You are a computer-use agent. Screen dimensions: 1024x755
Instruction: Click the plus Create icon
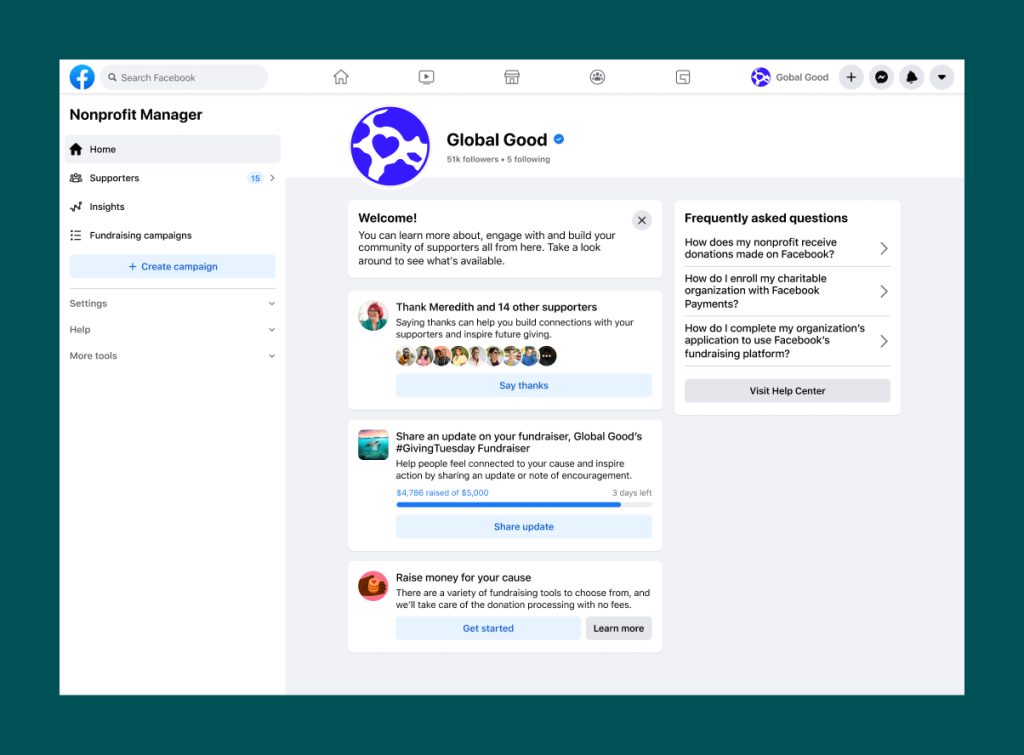[851, 77]
